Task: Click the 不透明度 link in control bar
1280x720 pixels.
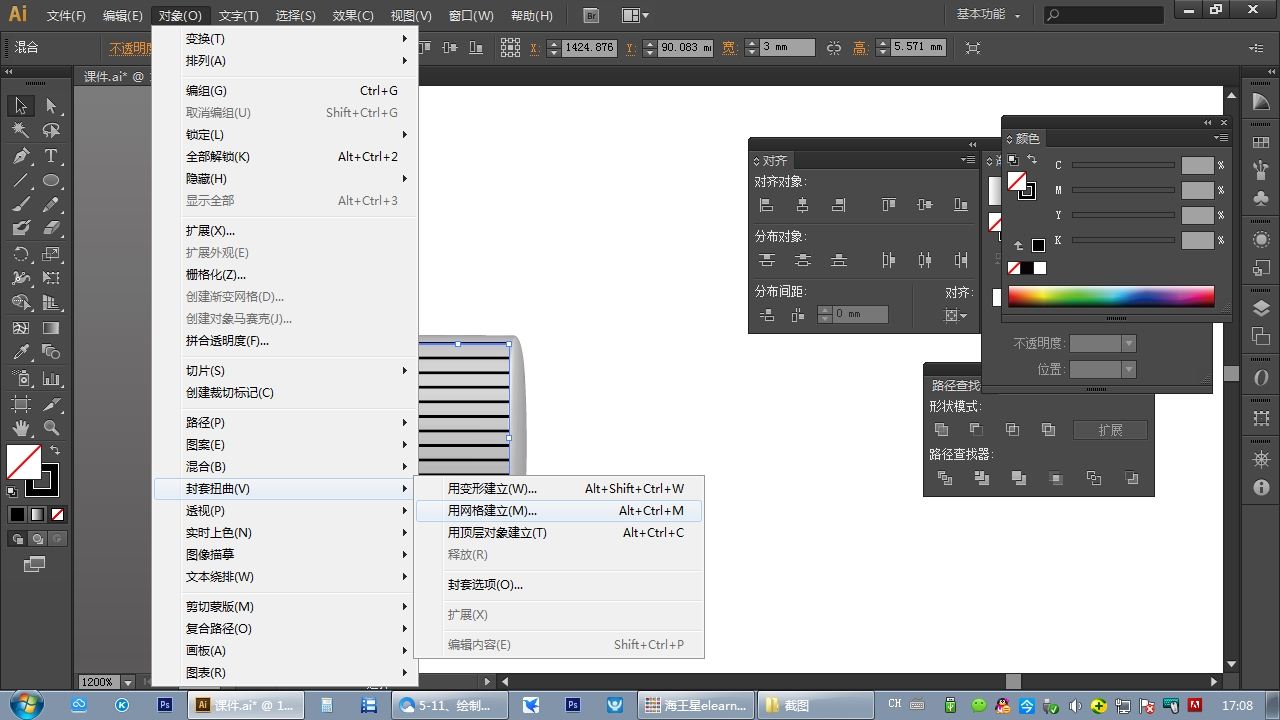Action: (131, 48)
